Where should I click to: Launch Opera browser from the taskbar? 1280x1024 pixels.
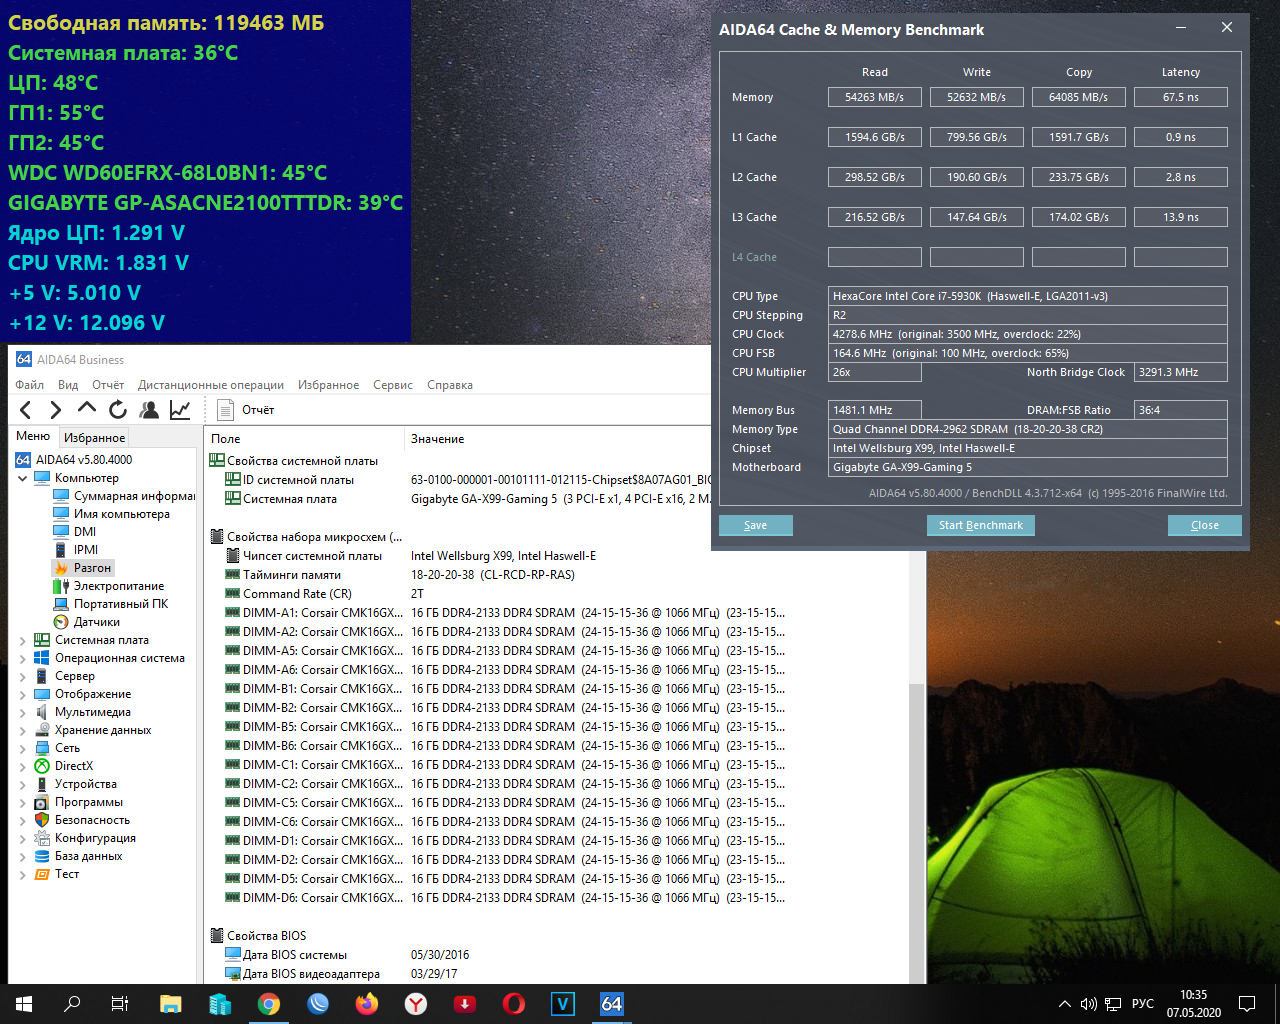coord(514,1004)
